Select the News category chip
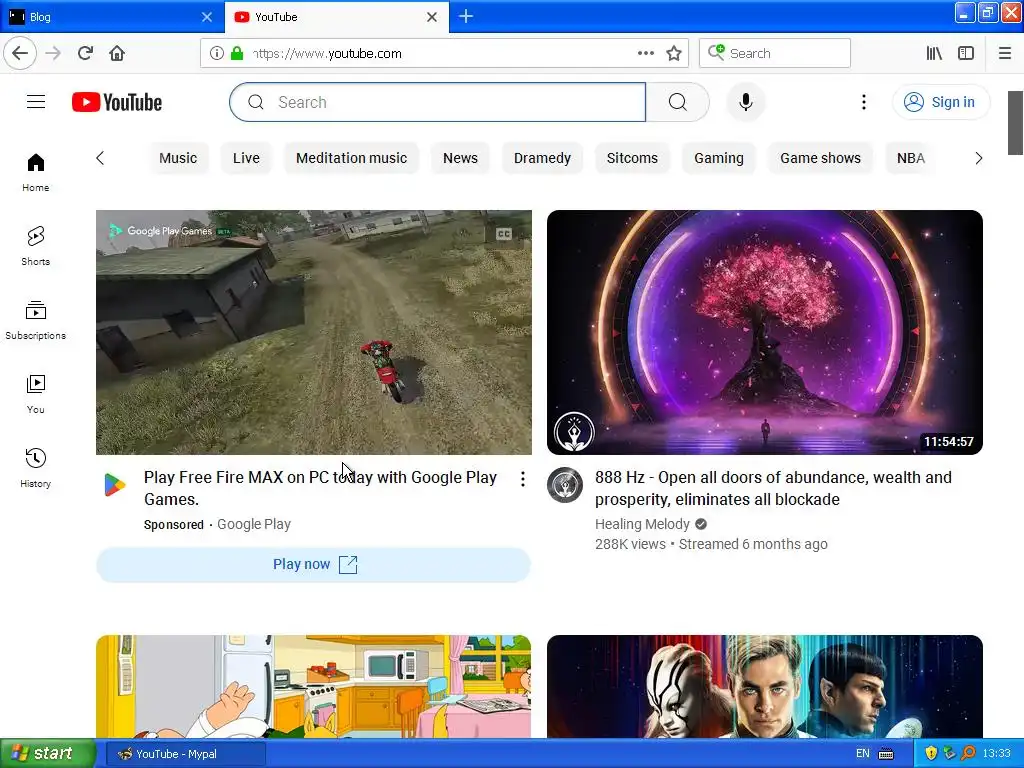Screen dimensions: 1024x768 click(460, 158)
